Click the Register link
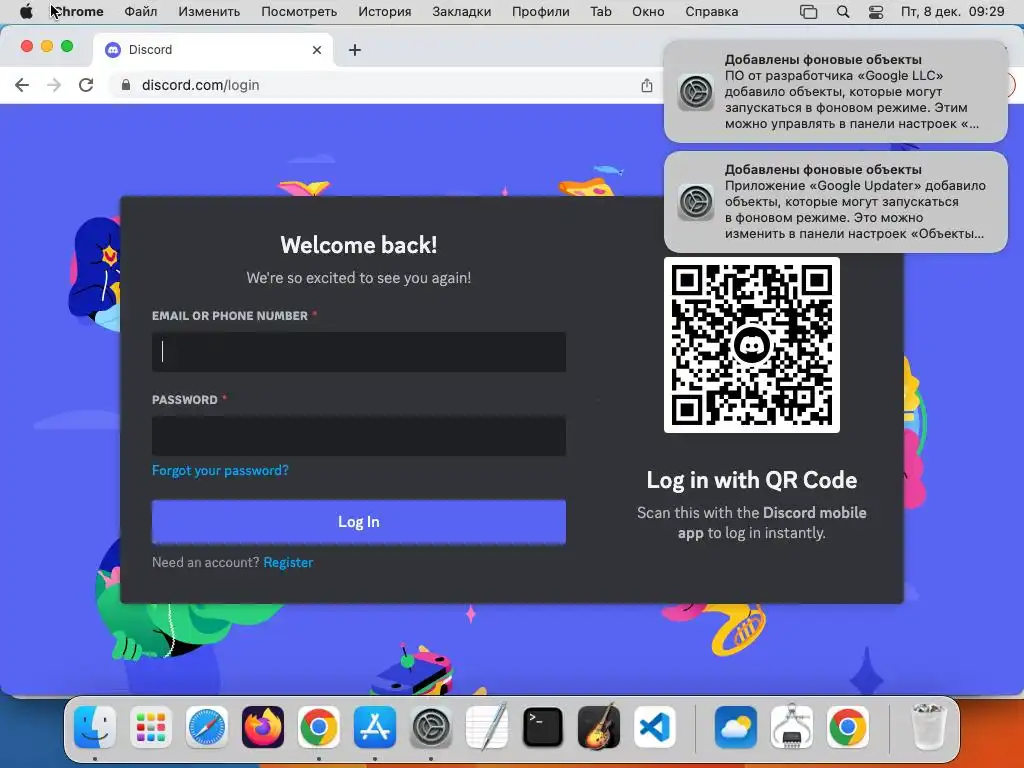1024x768 pixels. tap(288, 562)
